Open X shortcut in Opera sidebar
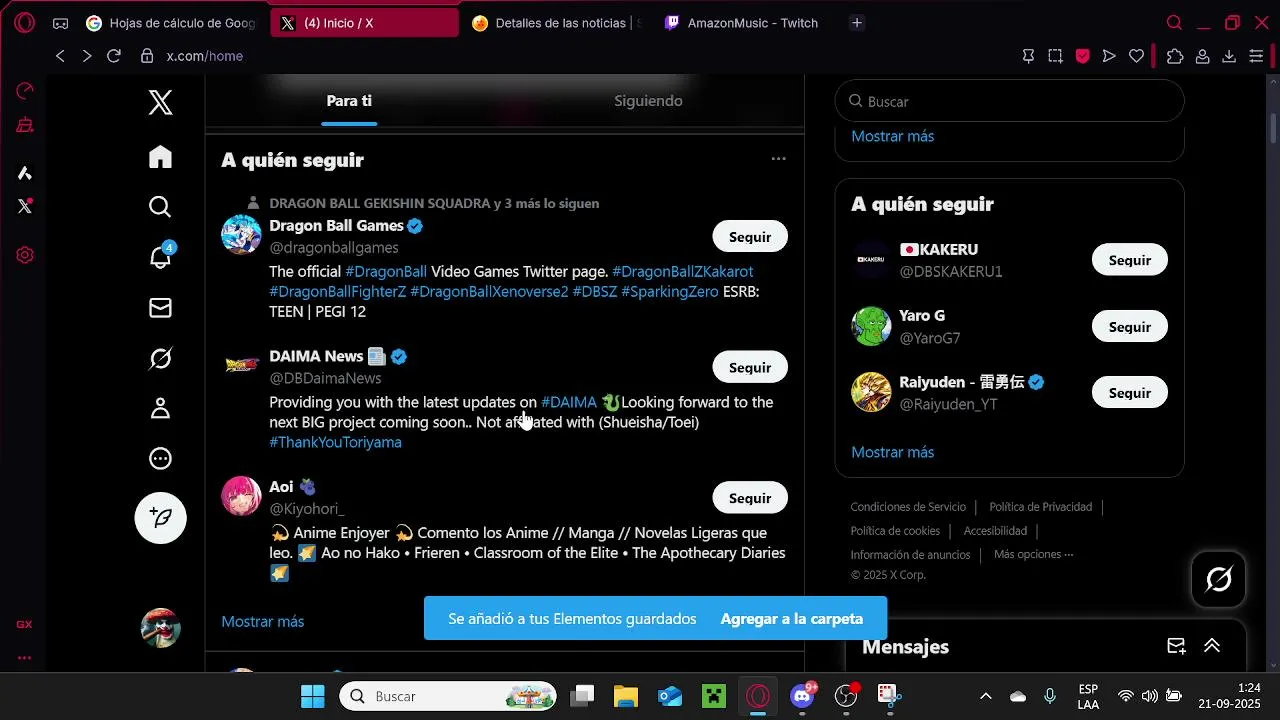This screenshot has height=720, width=1280. 25,206
